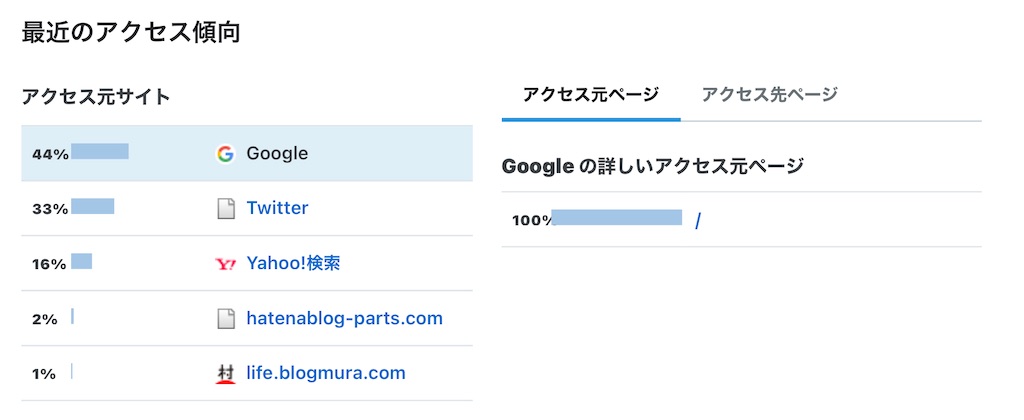Open the "/" source page link
Image resolution: width=1024 pixels, height=420 pixels.
(698, 220)
